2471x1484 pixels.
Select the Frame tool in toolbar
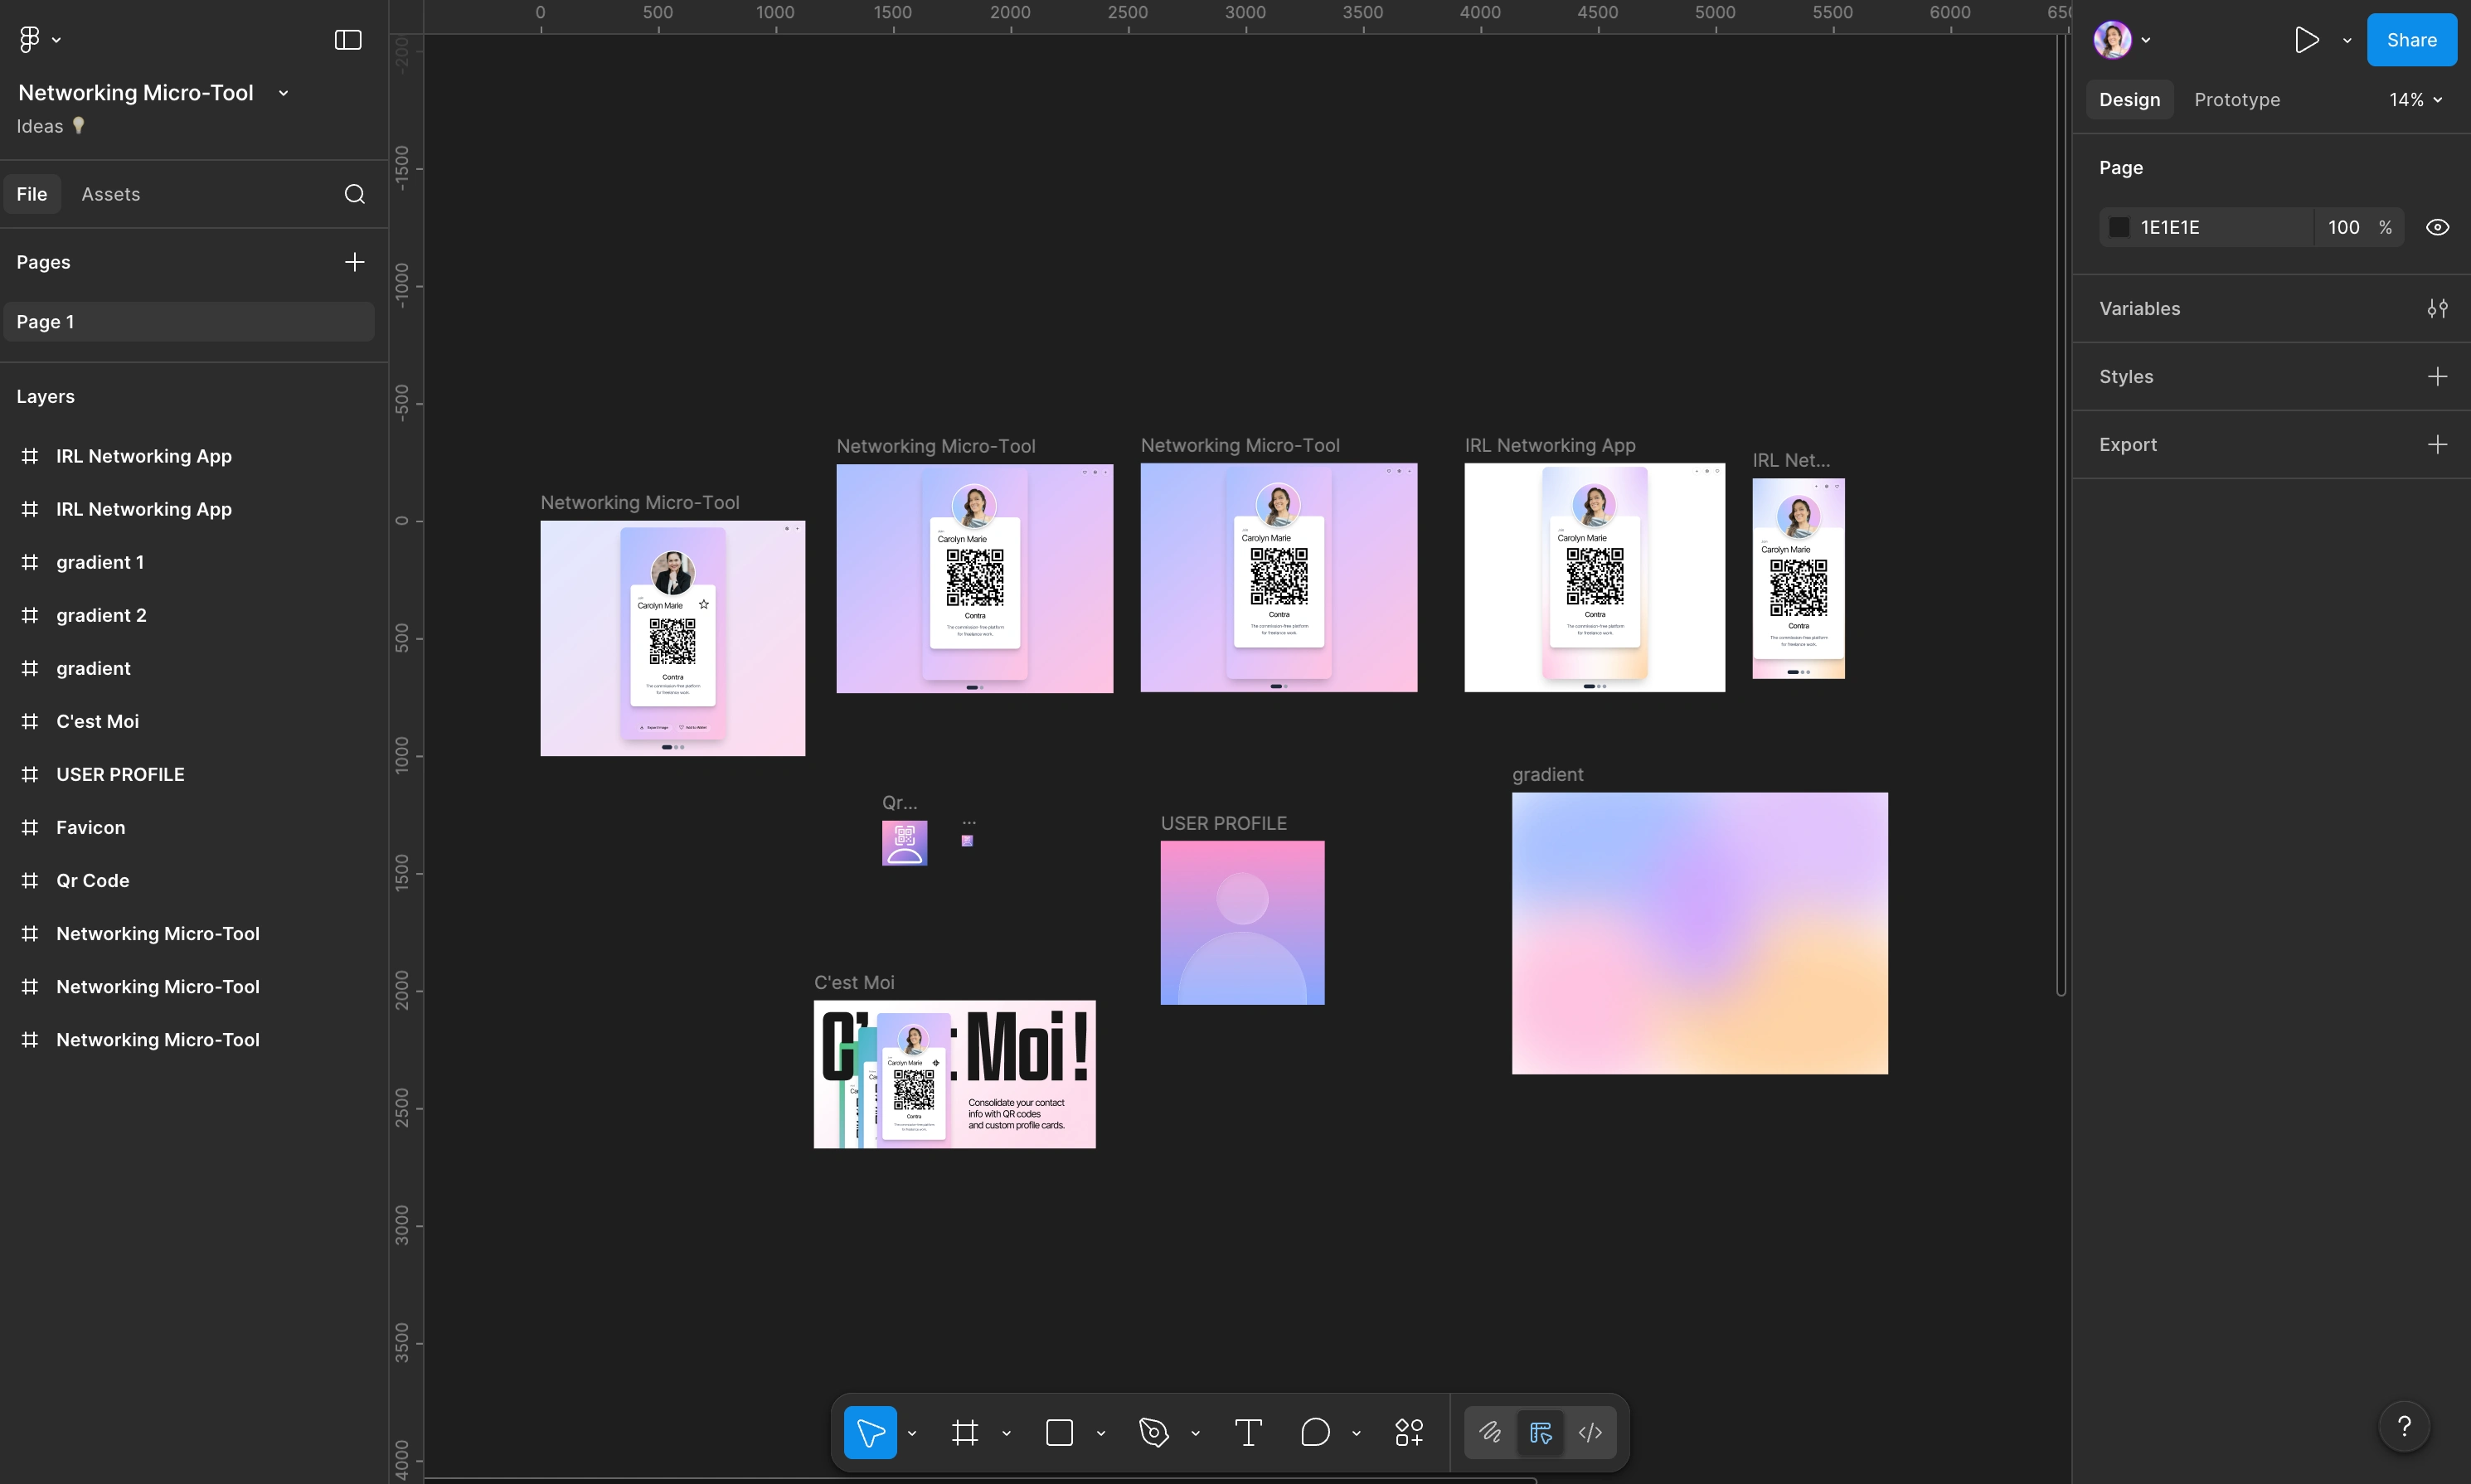point(964,1432)
